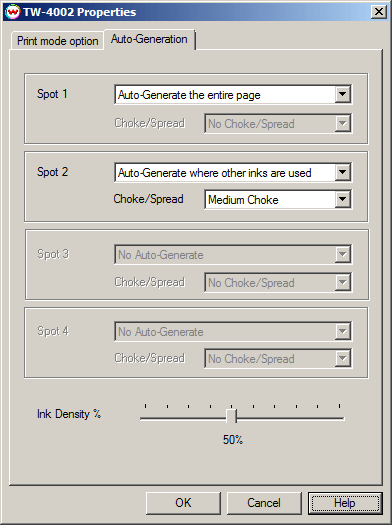Close the TW-4002 Properties dialog
392x525 pixels.
[x=379, y=12]
